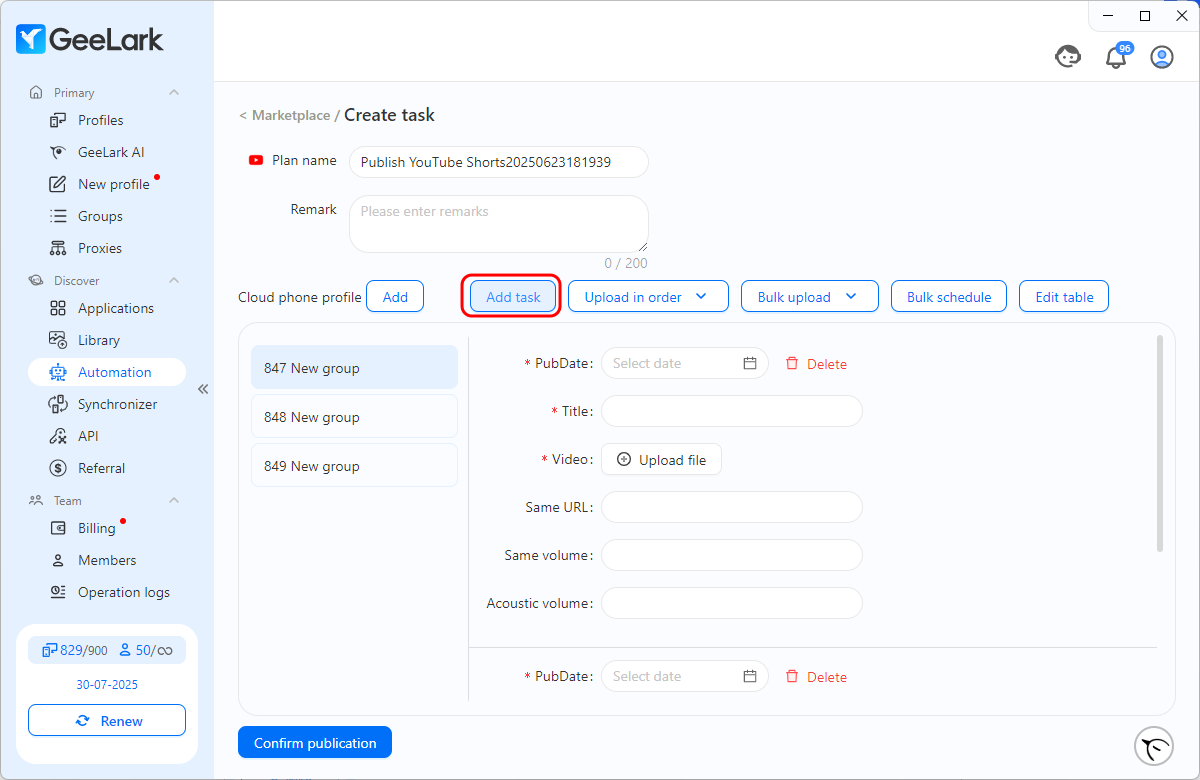Click the first PubDate date field
This screenshot has width=1200, height=780.
tap(685, 363)
